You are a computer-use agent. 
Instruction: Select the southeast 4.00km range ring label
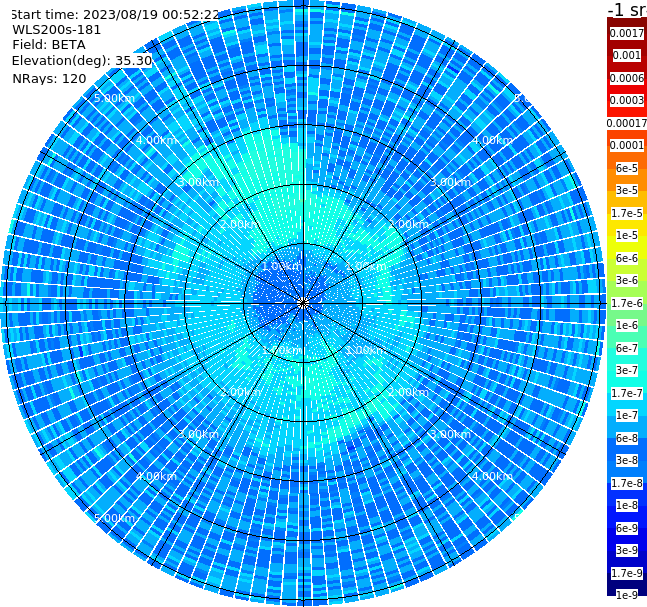(x=492, y=476)
